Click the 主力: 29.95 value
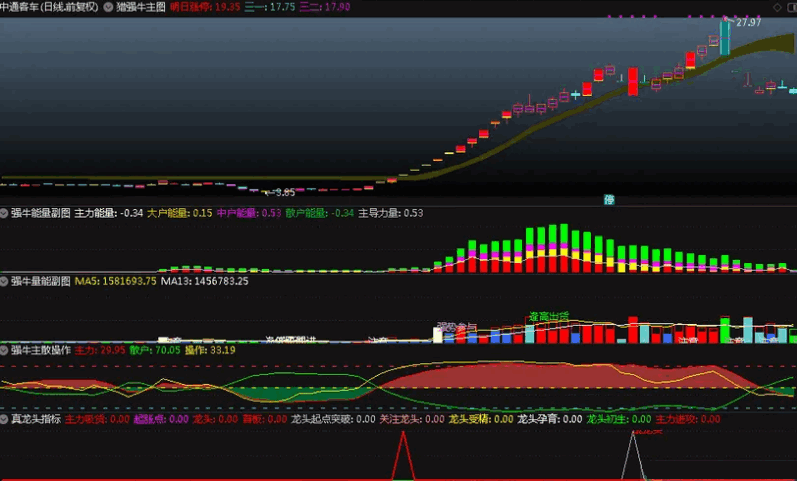The height and width of the screenshot is (481, 797). point(100,350)
